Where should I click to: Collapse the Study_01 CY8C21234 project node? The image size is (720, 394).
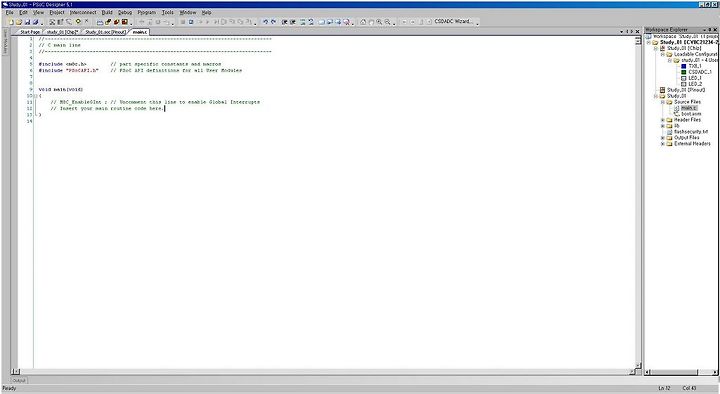649,42
